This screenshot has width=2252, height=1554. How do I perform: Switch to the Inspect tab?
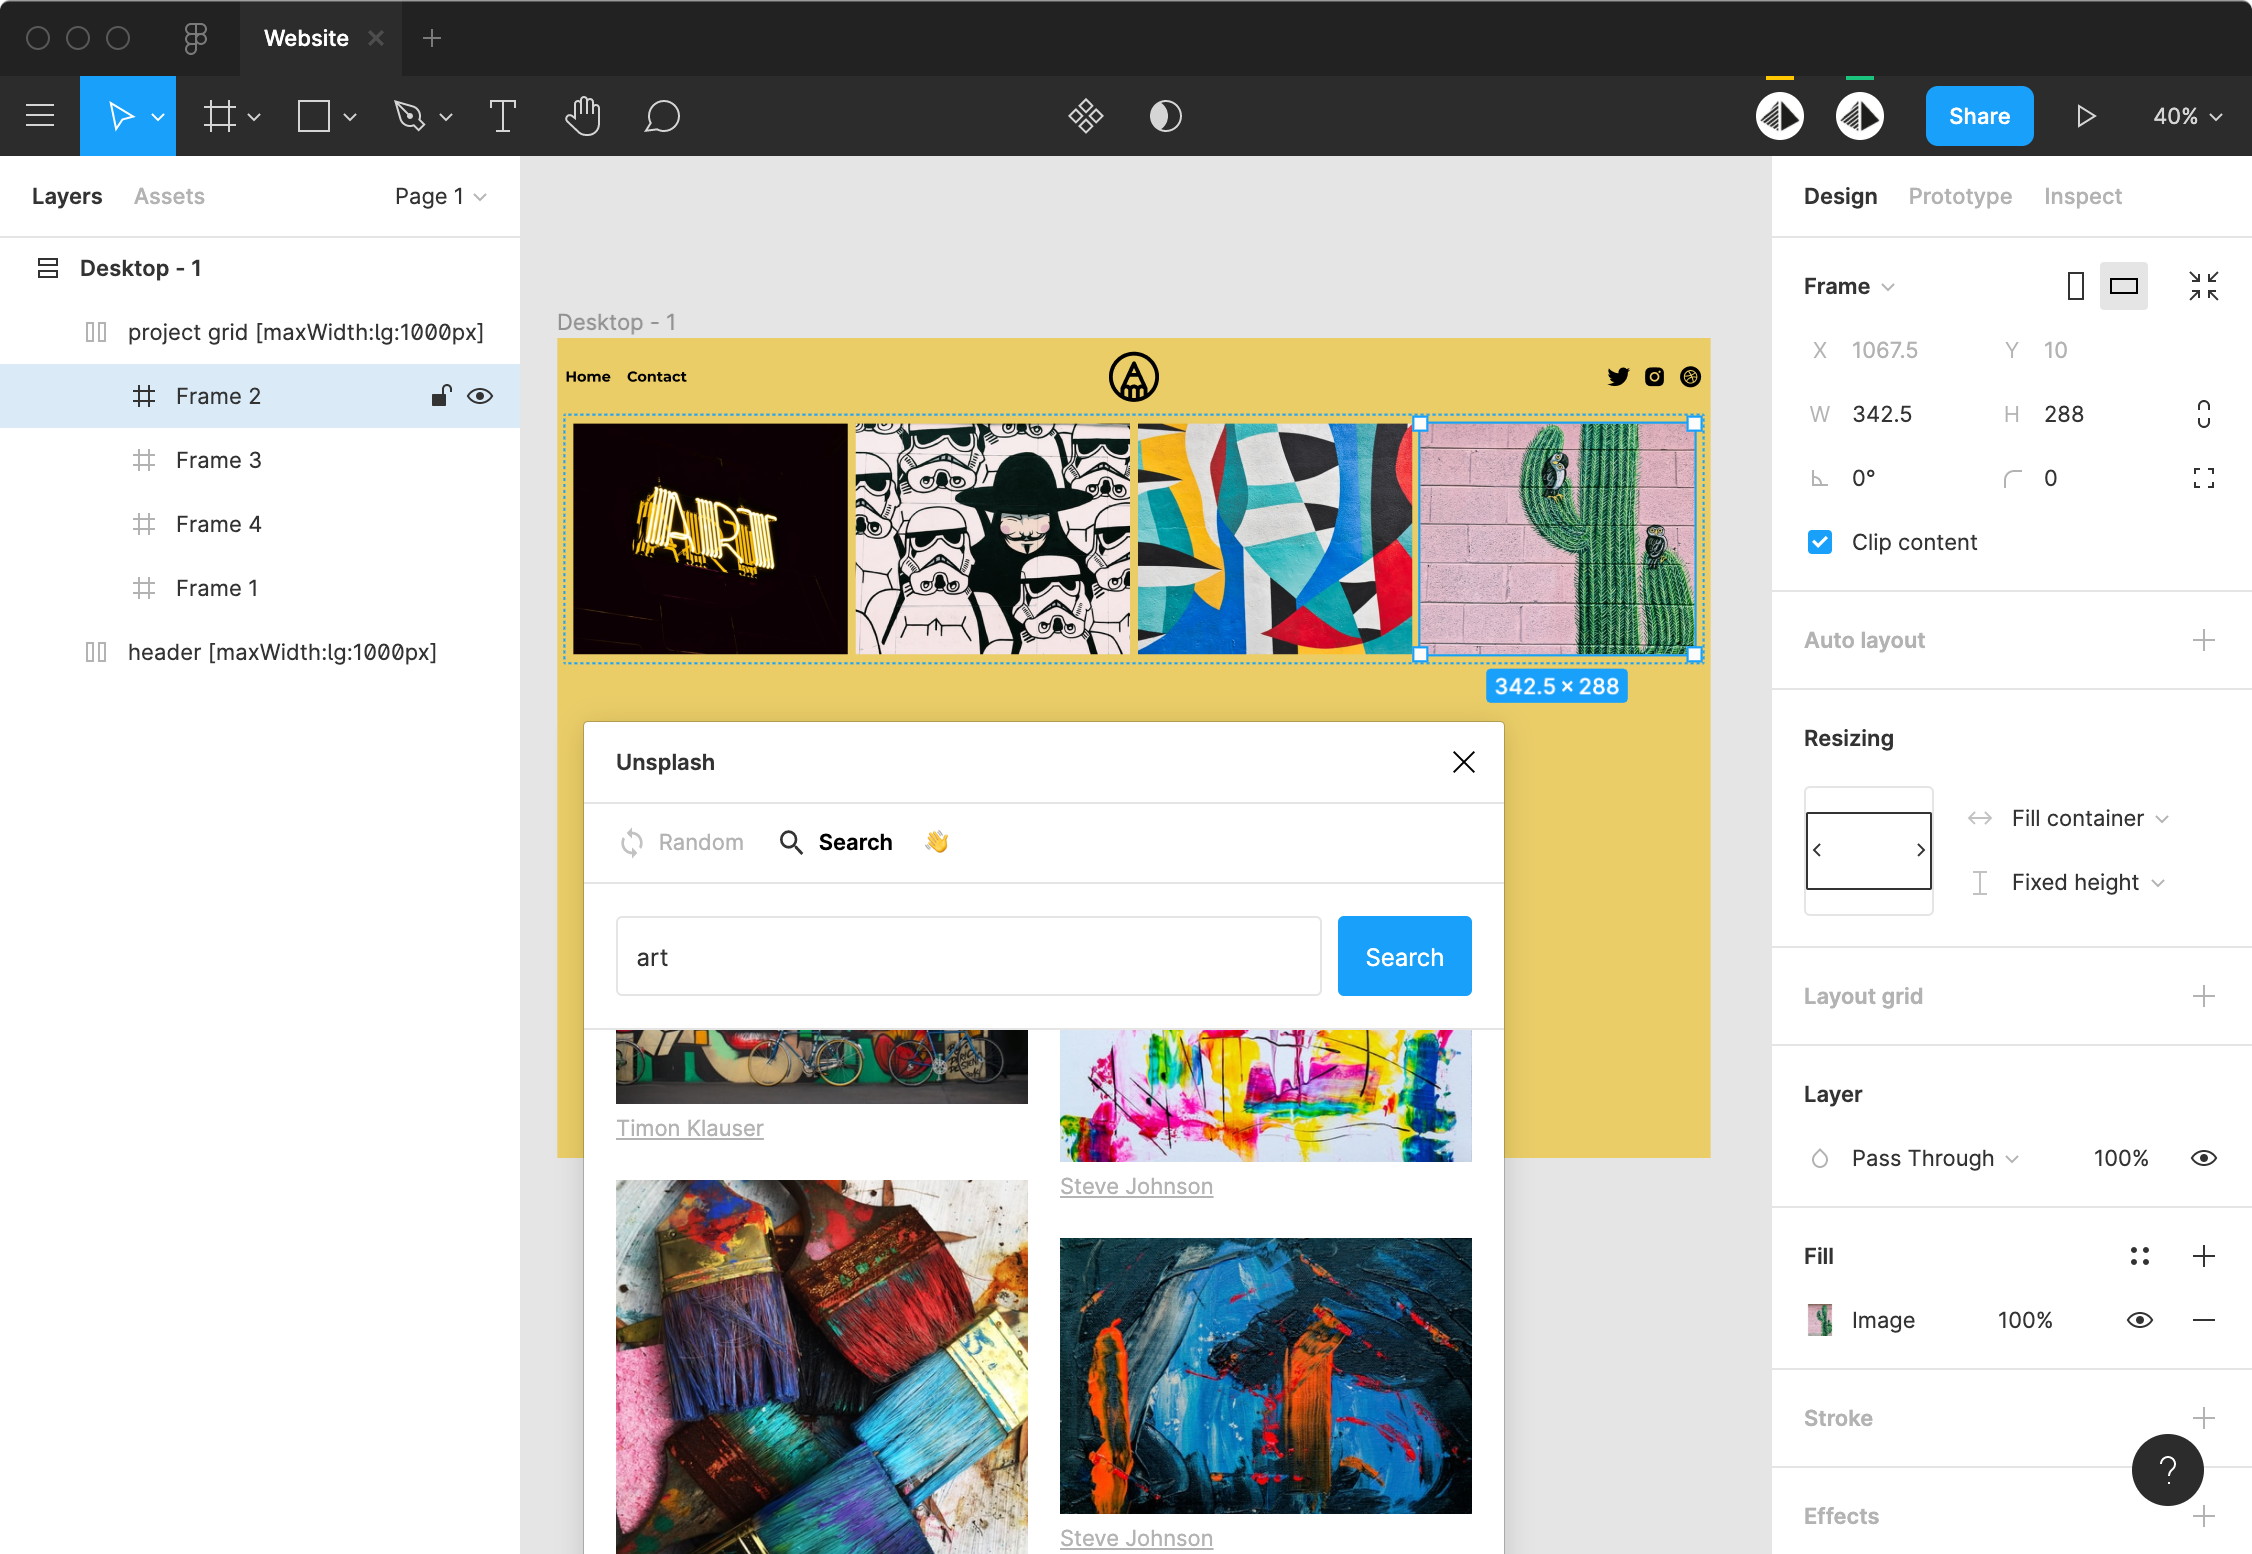click(x=2083, y=196)
